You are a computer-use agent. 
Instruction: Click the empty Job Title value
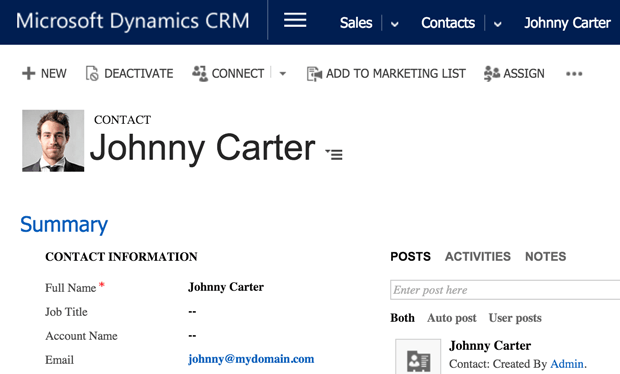tap(192, 312)
